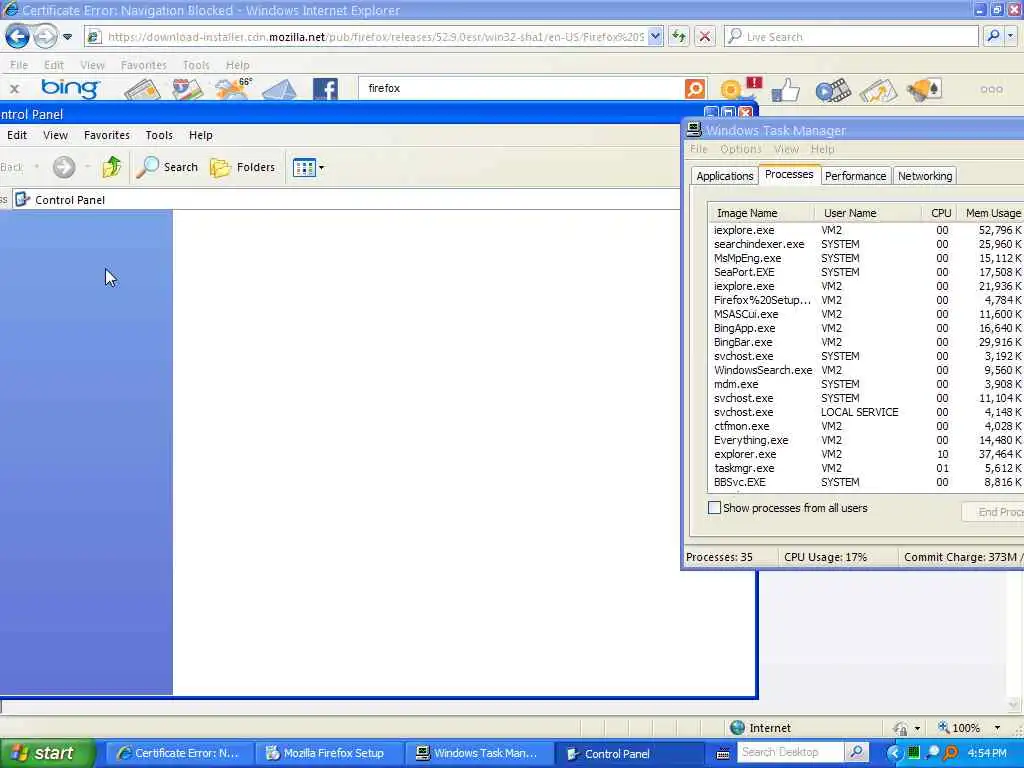
Task: Close the Bing Bar with the X
Action: coord(14,89)
